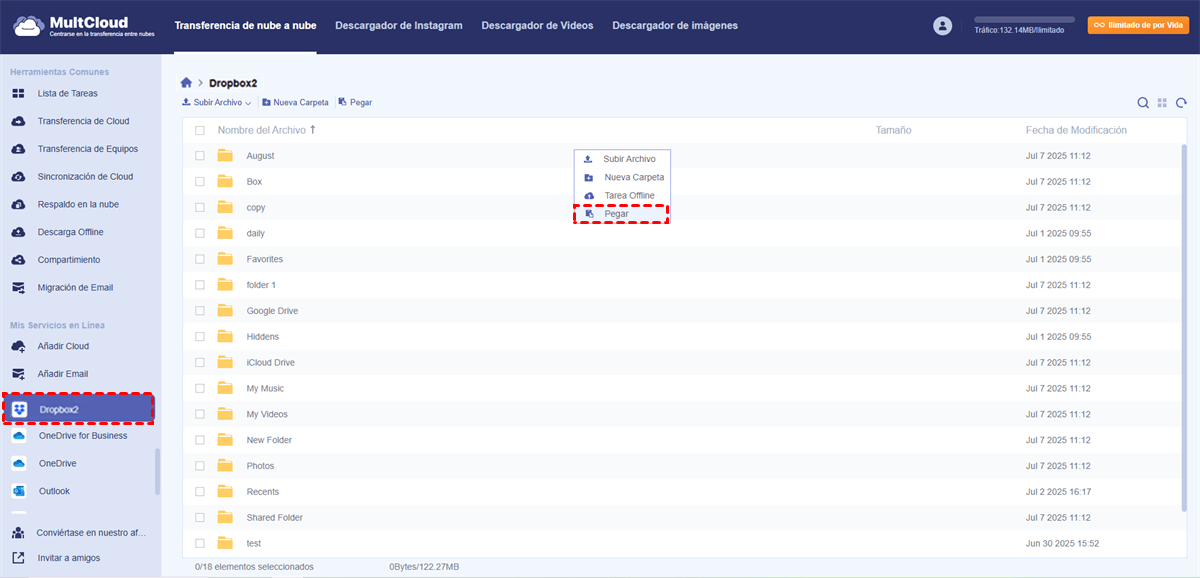Click the Migración de Email icon
Screen dimensions: 1200x578
pyautogui.click(x=18, y=288)
